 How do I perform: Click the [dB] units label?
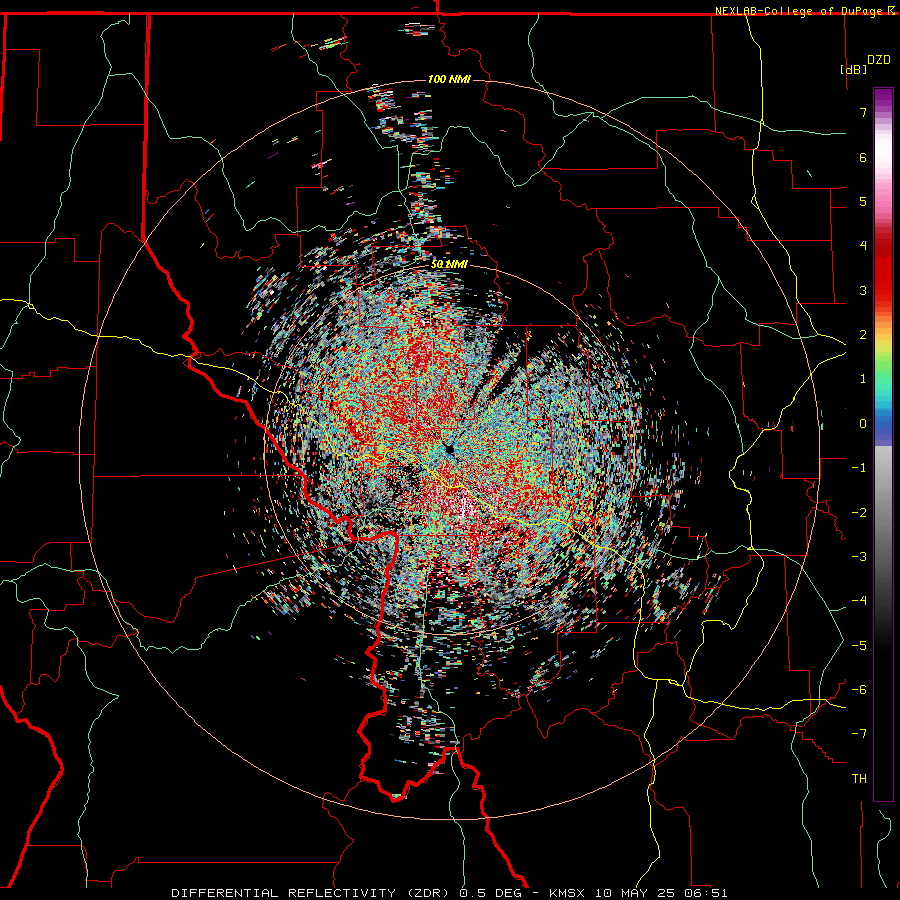(x=854, y=69)
